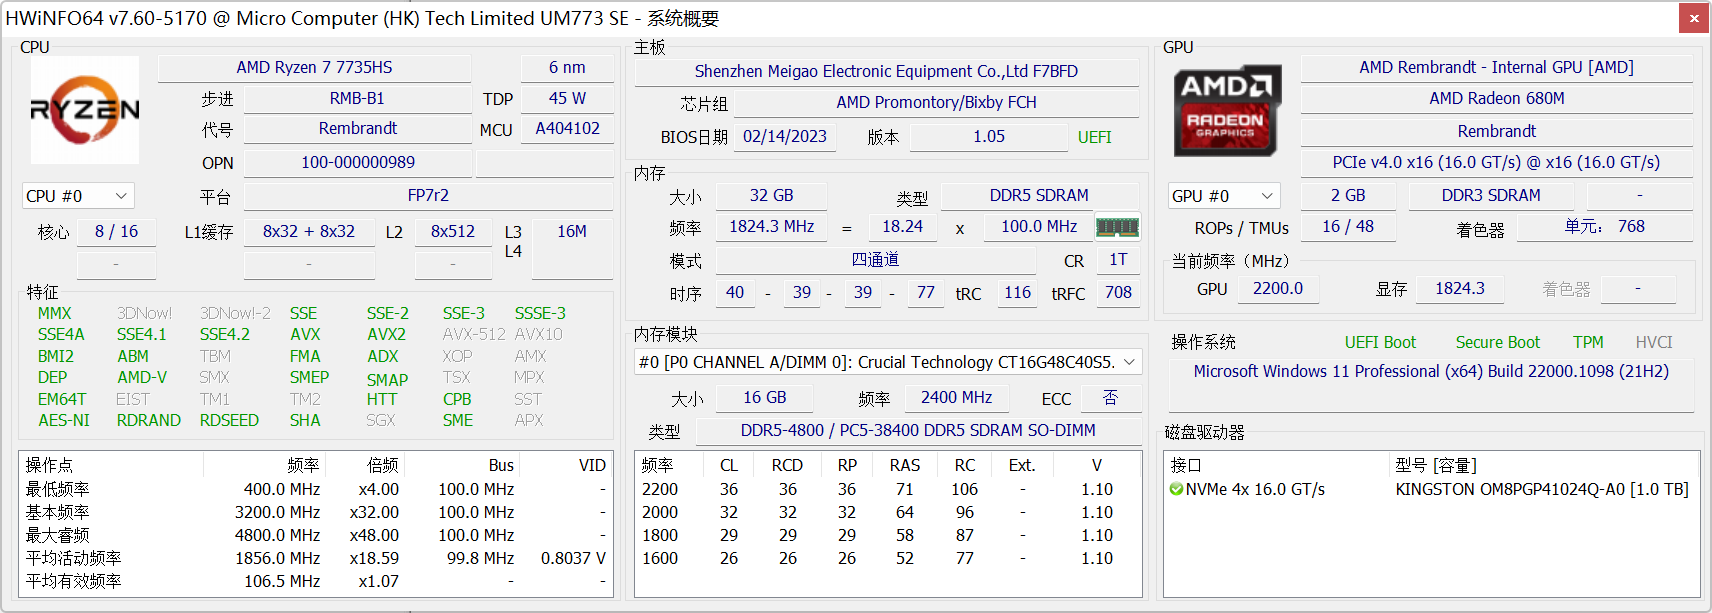Click the L2 cache 8x512 value

(453, 231)
